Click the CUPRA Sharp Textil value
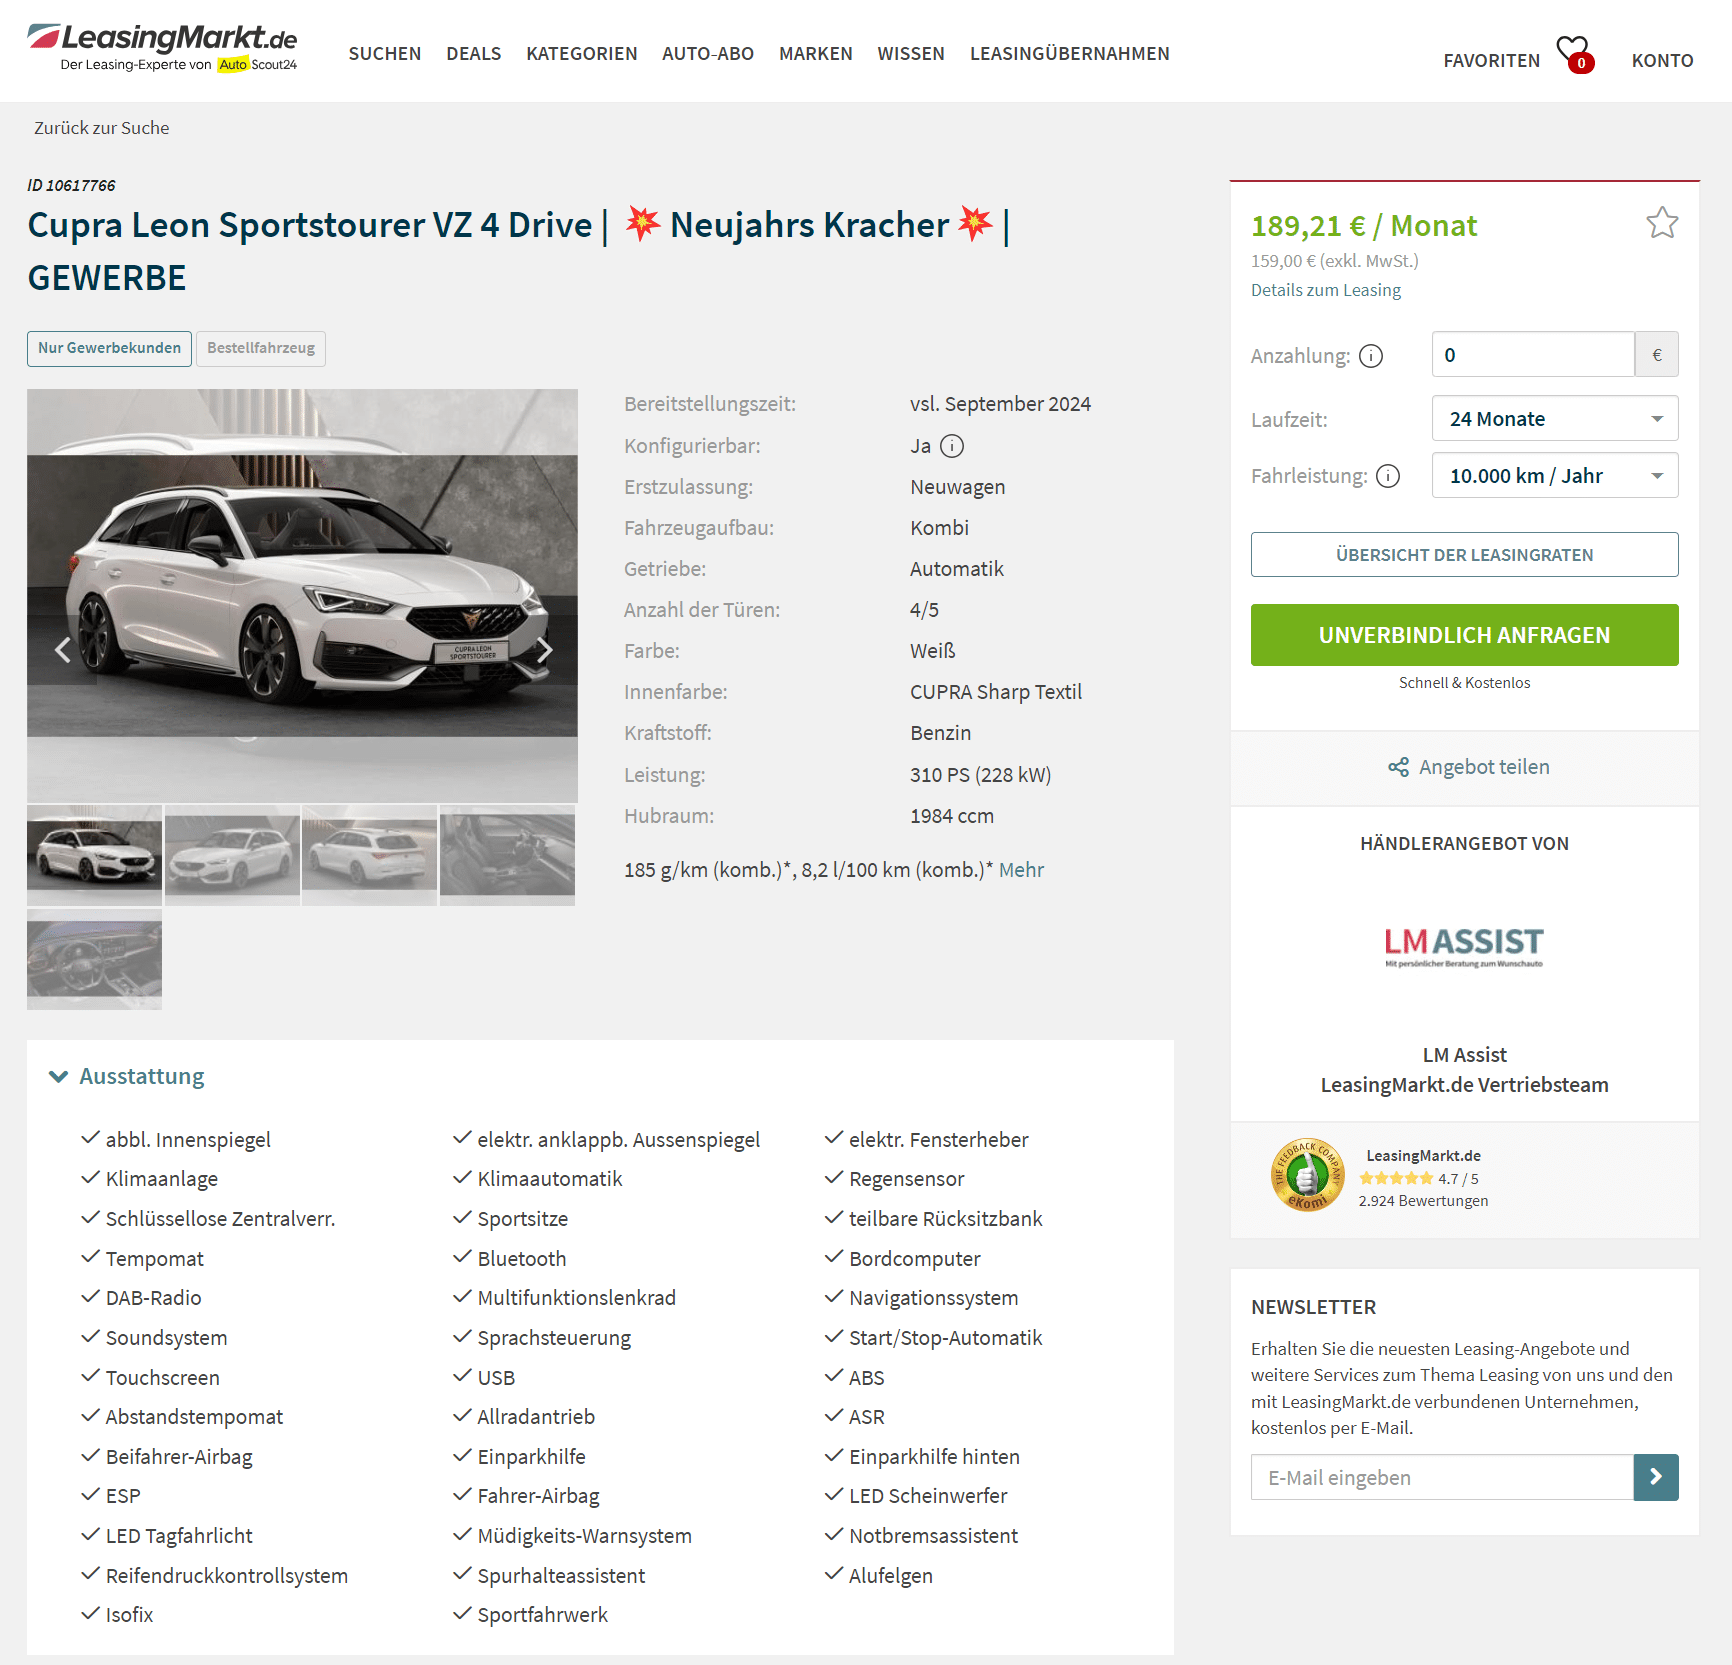 pyautogui.click(x=996, y=692)
